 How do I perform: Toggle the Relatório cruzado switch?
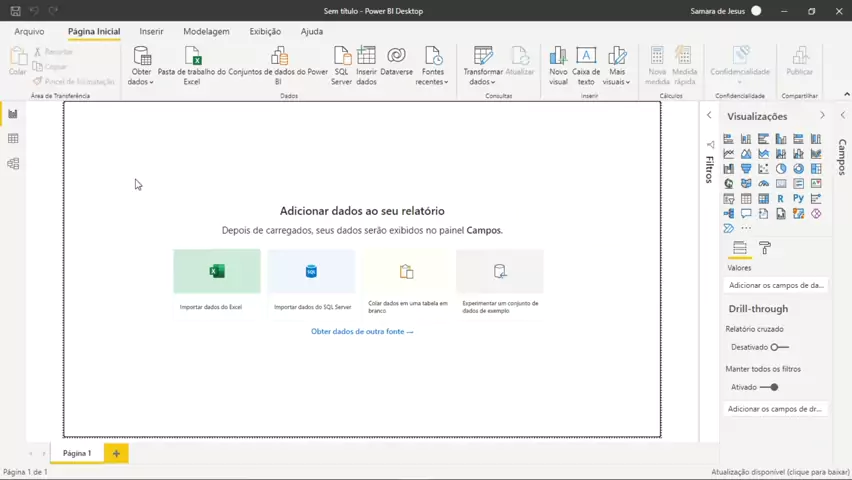tap(779, 347)
